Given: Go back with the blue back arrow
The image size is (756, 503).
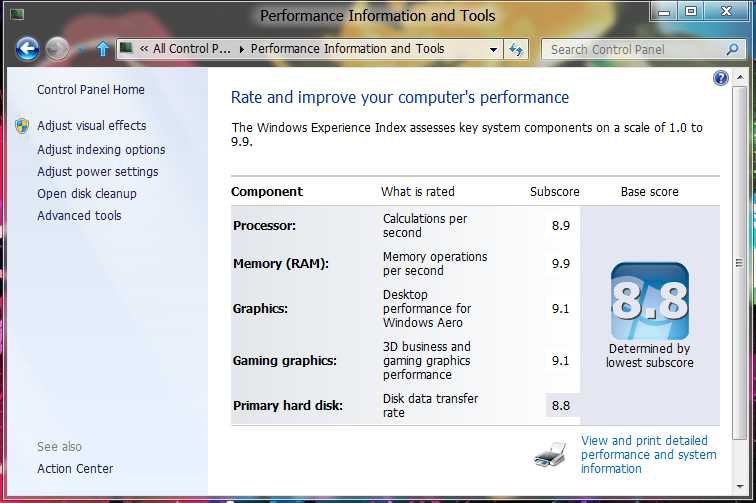Looking at the screenshot, I should (x=27, y=49).
